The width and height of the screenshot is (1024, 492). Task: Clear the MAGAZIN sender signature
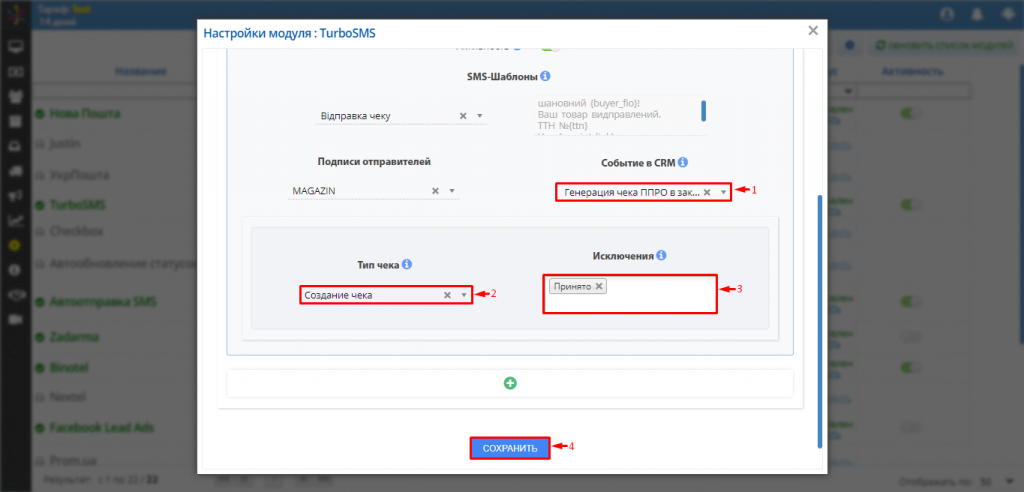(x=435, y=191)
